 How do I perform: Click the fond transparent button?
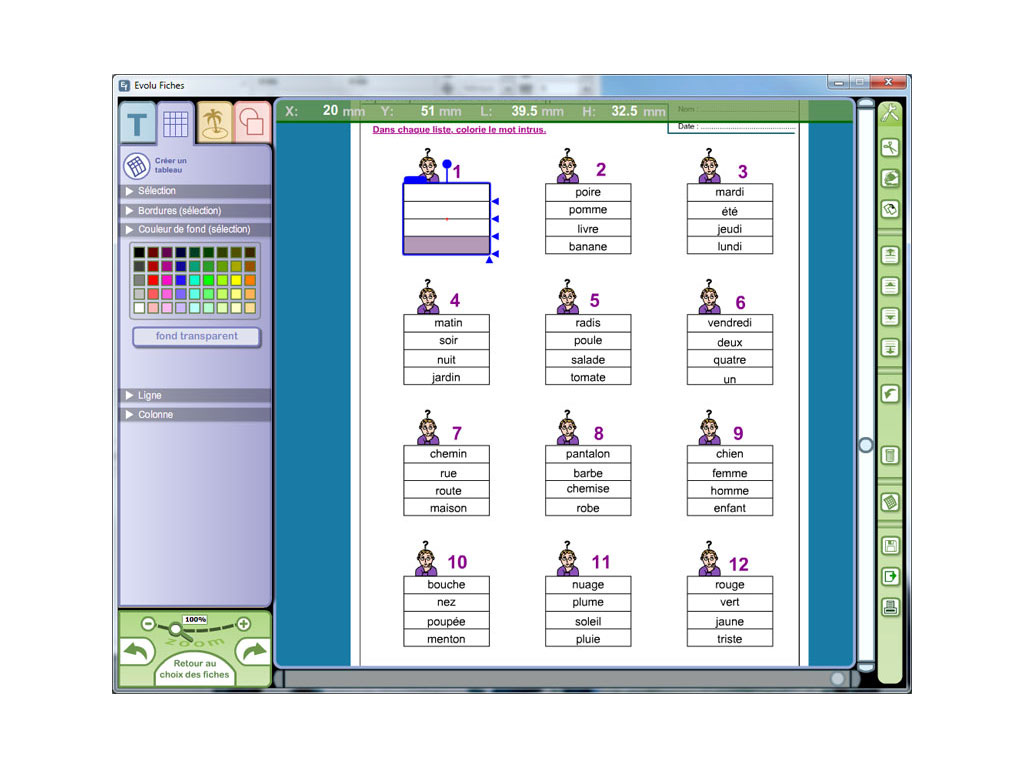pyautogui.click(x=197, y=337)
